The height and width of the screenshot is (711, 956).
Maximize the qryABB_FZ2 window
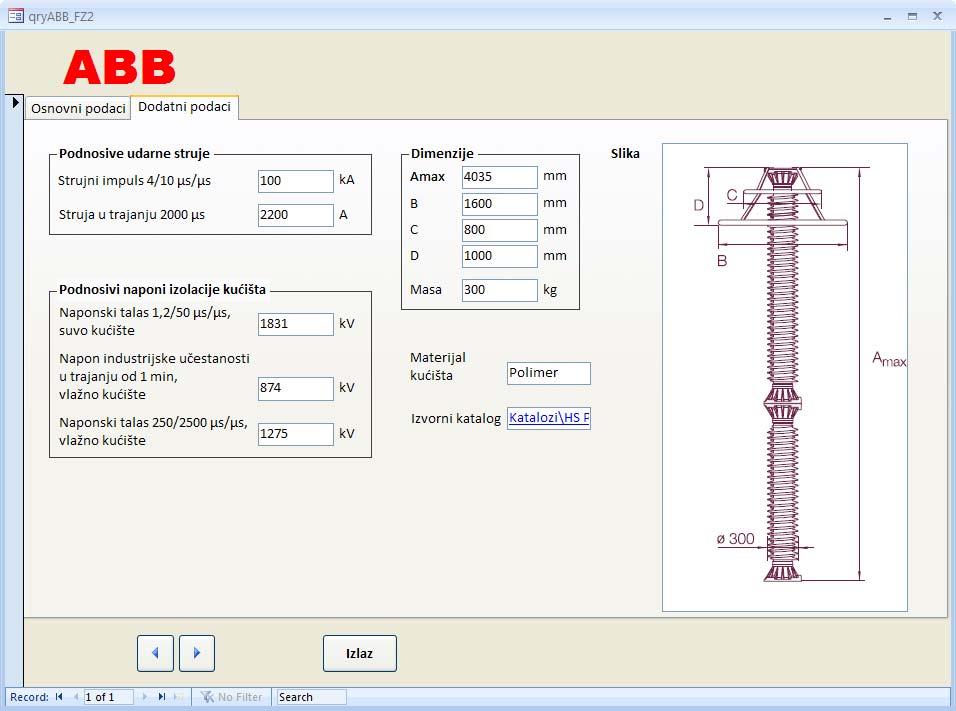click(912, 16)
